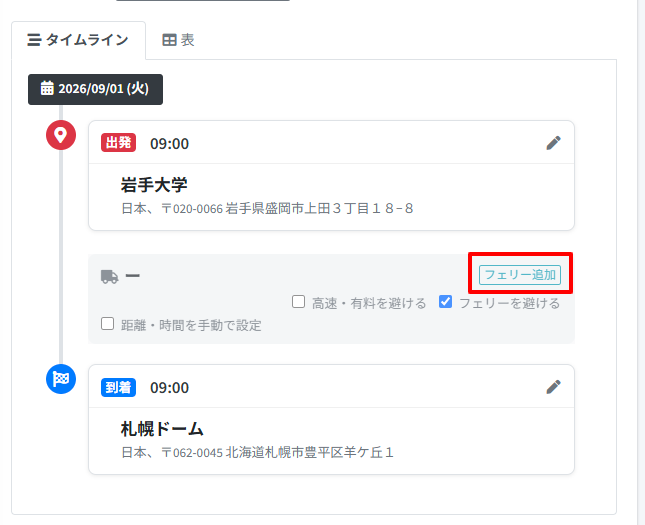Edit the 到着 card with pencil icon
645x525 pixels.
[553, 387]
